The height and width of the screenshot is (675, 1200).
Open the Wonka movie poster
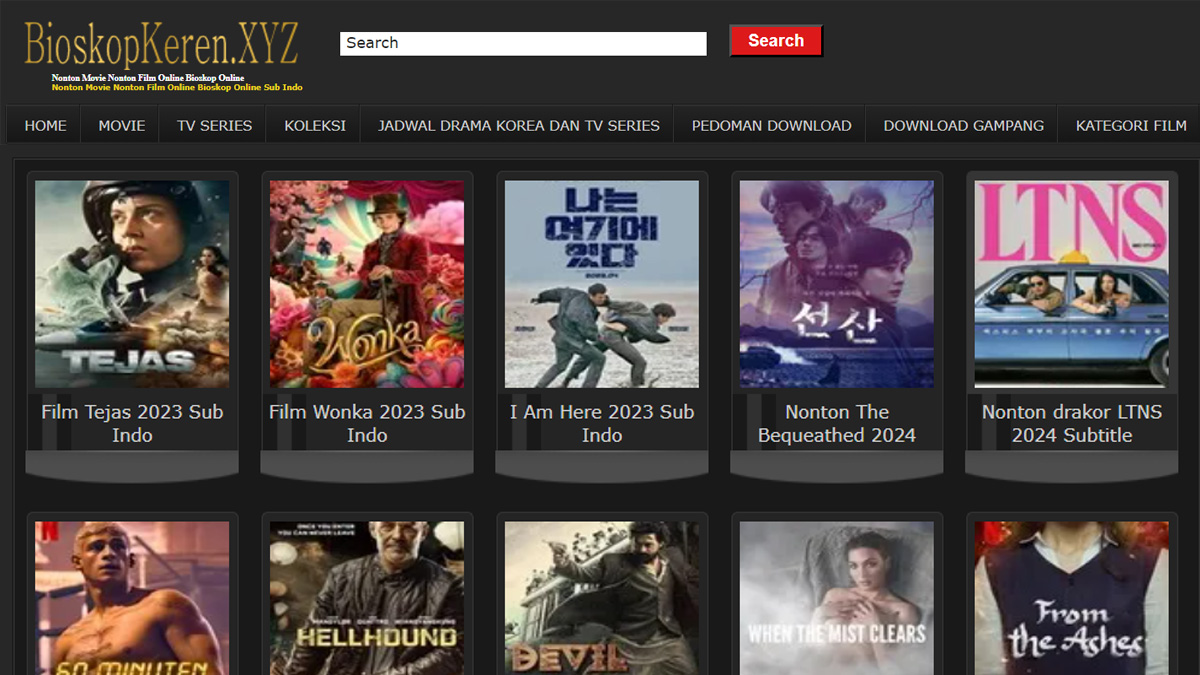(x=366, y=283)
